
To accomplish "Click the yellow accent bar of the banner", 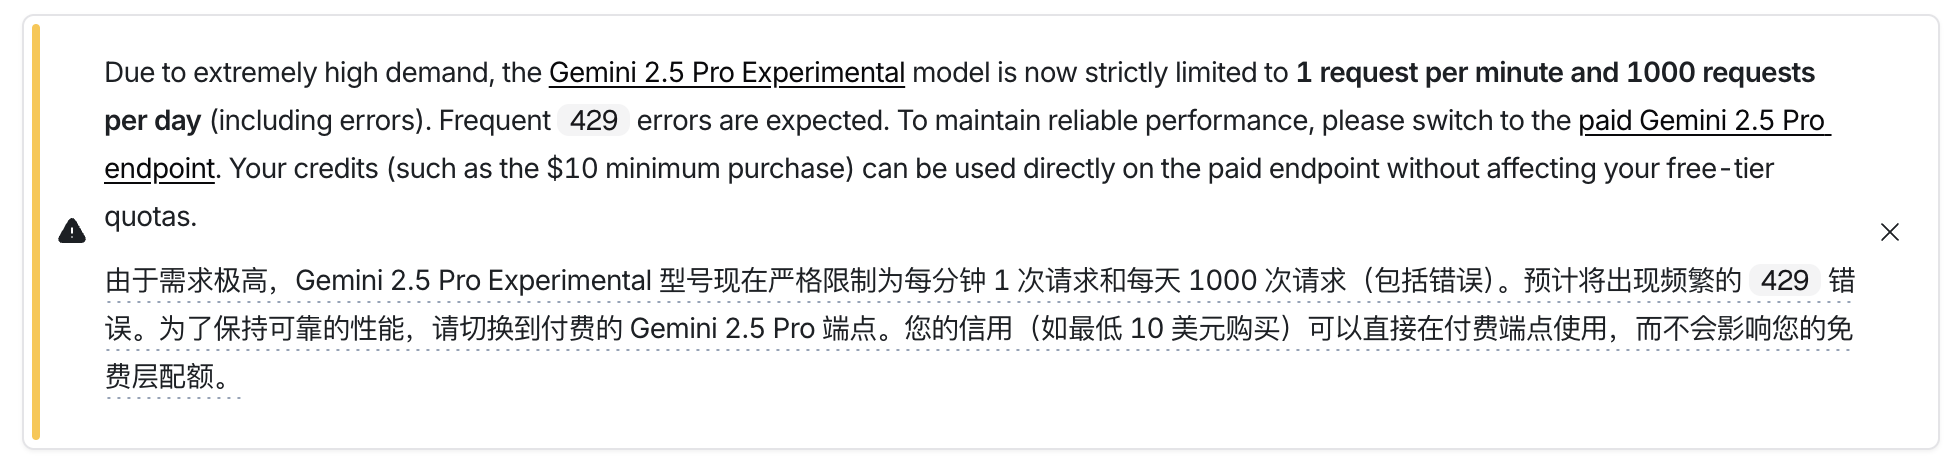I will point(36,232).
